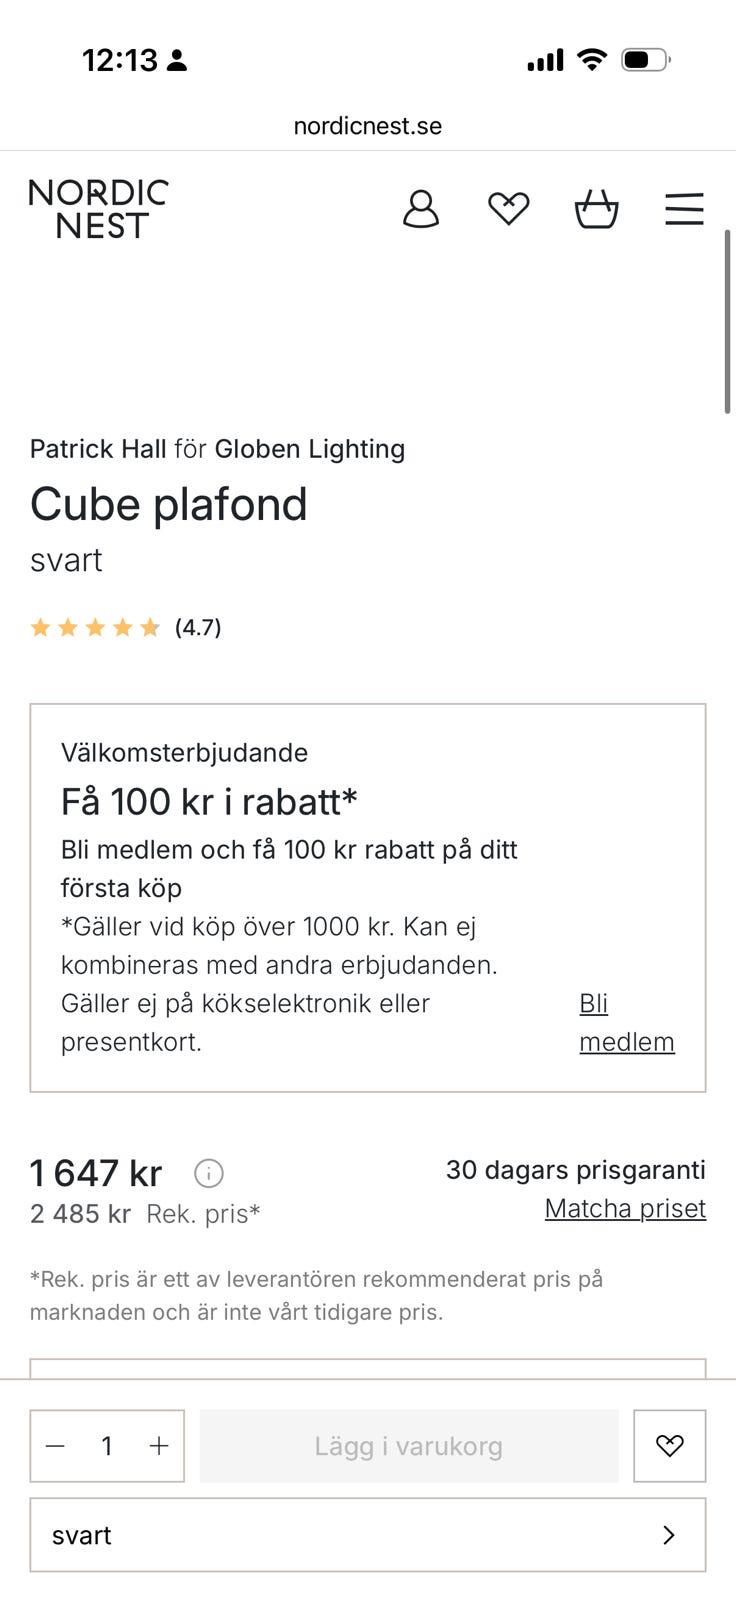This screenshot has width=736, height=1600.
Task: Follow the Bli medlem link
Action: (627, 1022)
